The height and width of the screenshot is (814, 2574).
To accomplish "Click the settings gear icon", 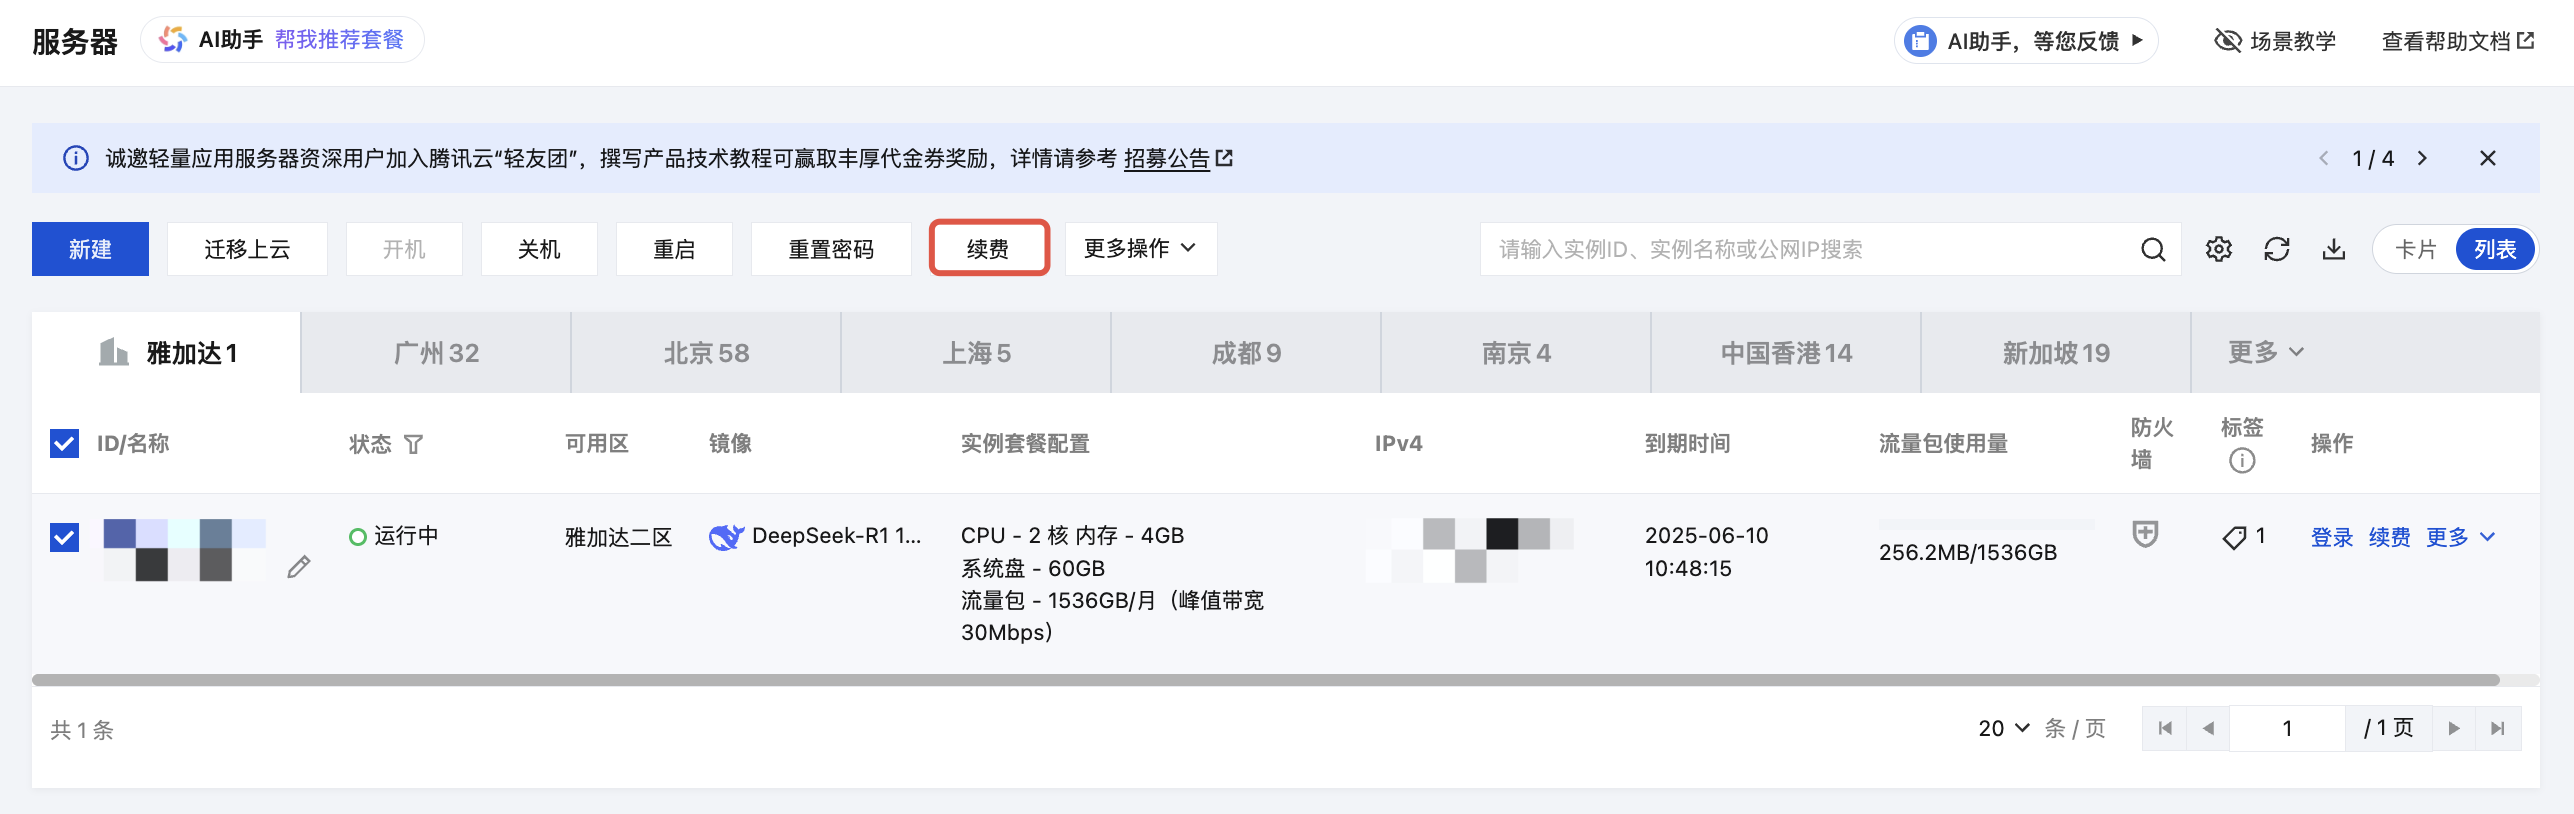I will coord(2218,249).
